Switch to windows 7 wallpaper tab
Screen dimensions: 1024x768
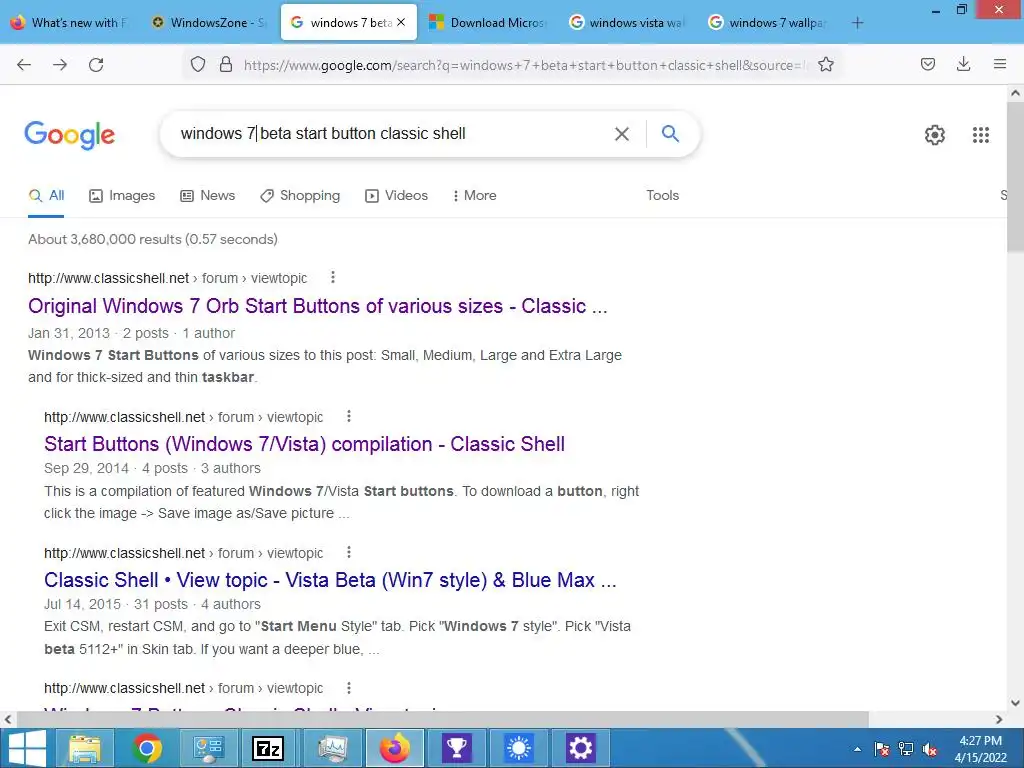click(767, 22)
